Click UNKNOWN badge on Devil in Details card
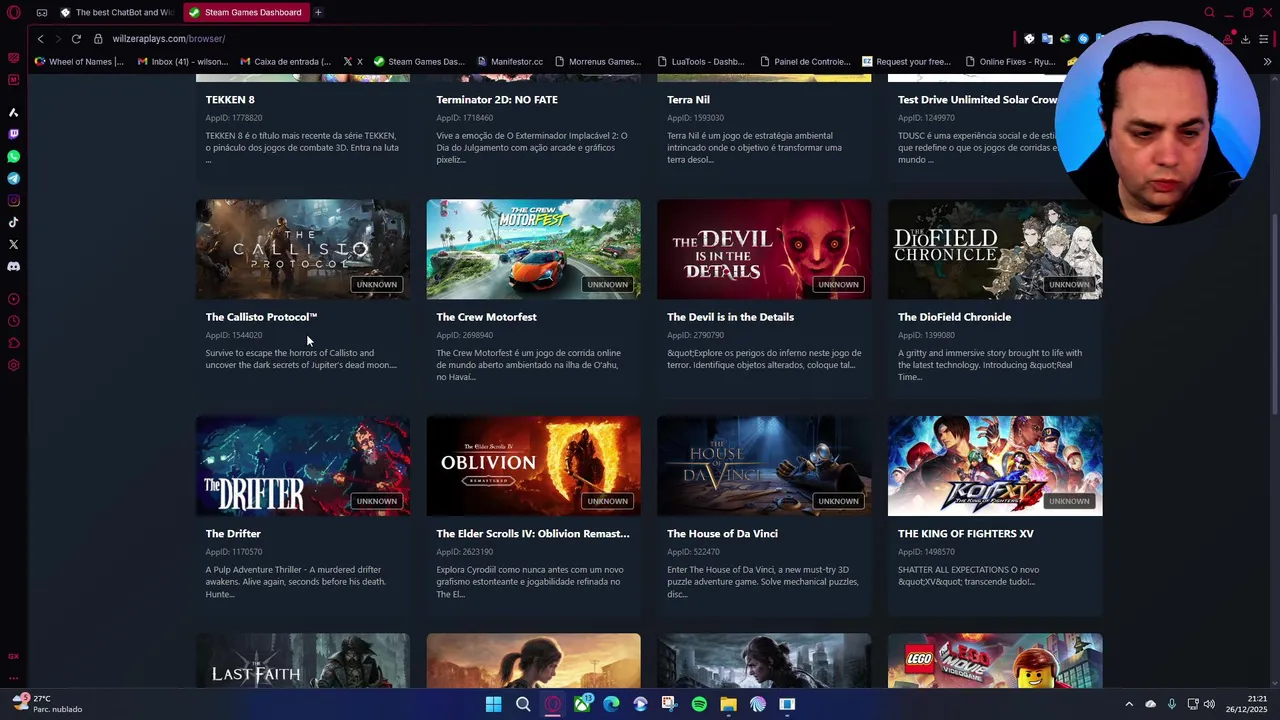This screenshot has height=720, width=1280. point(838,284)
